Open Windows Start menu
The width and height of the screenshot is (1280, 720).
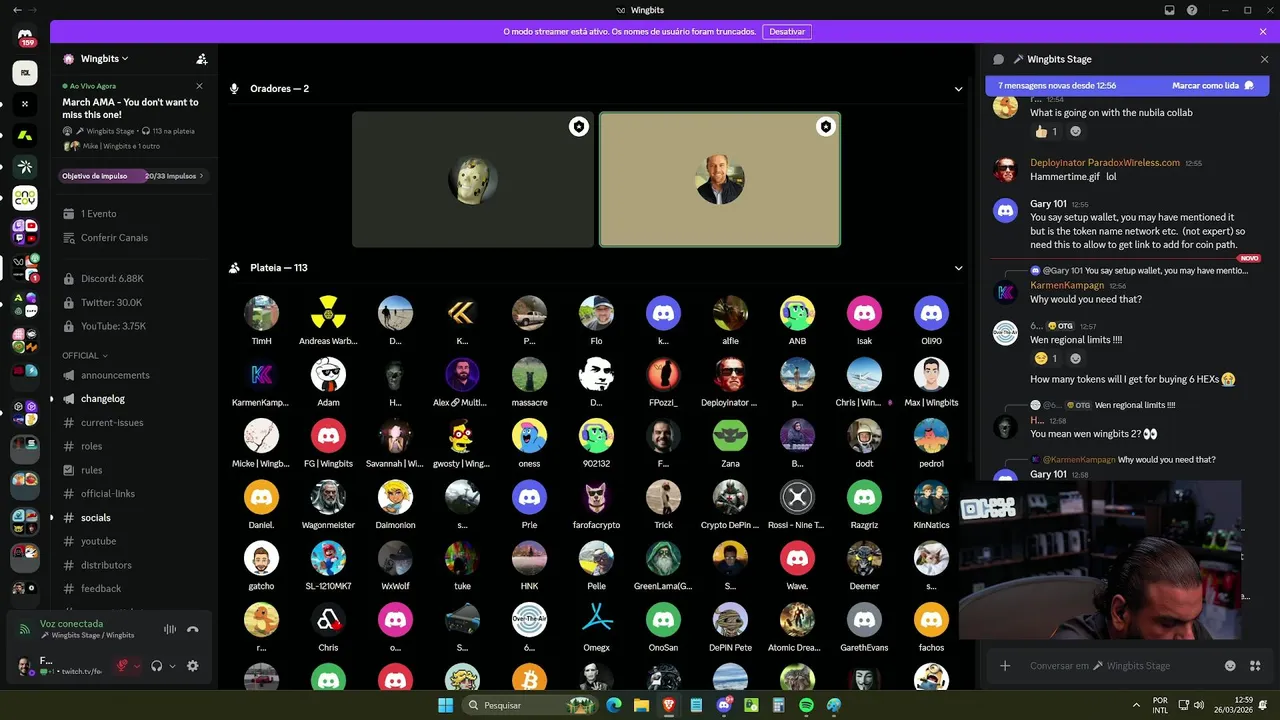coord(445,705)
